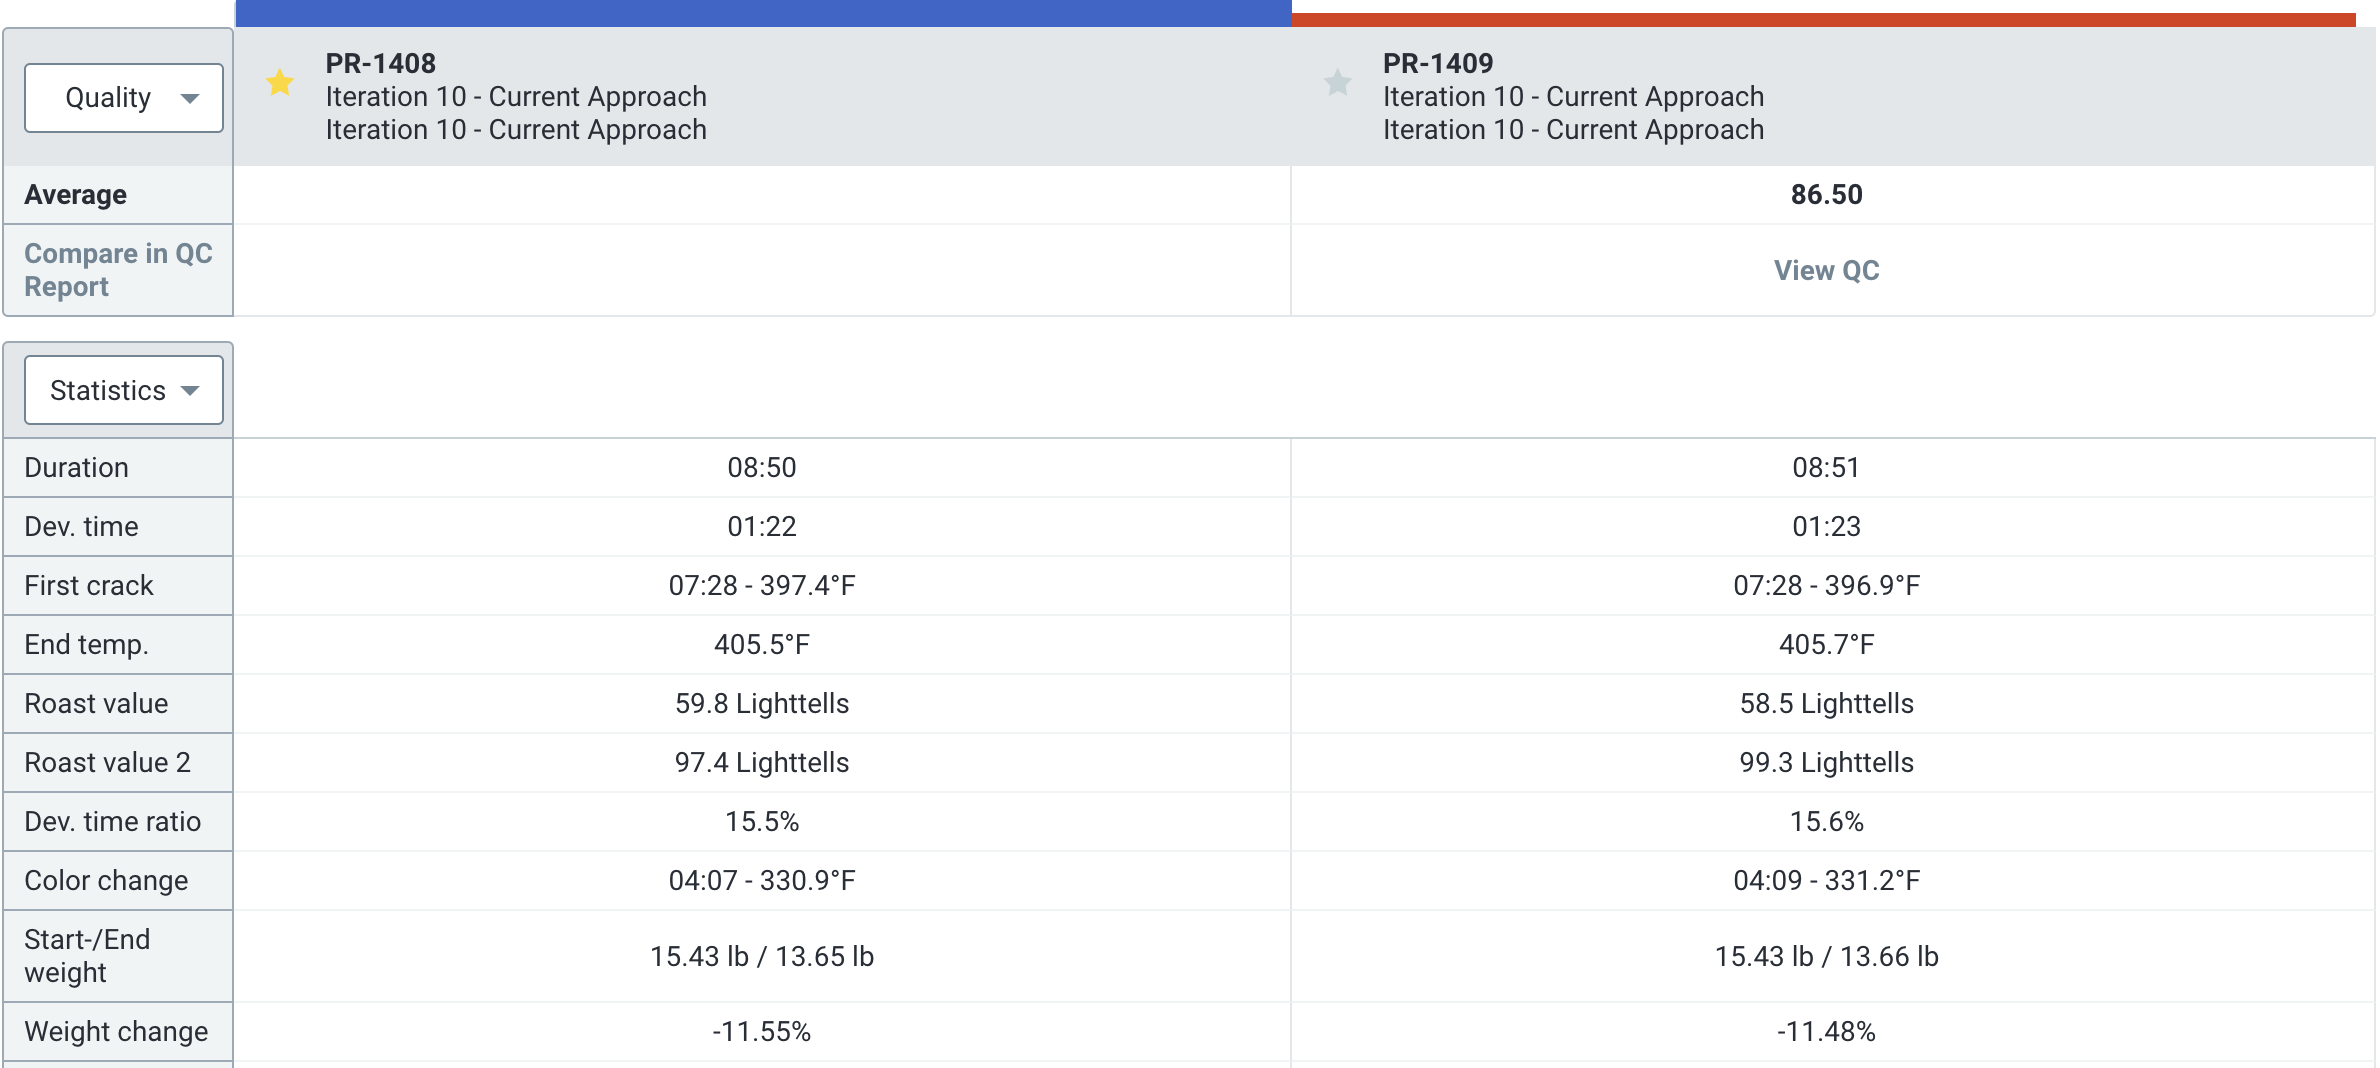Screen dimensions: 2380x1068
Task: Click the View QC link for PR-1409
Action: tap(1826, 271)
